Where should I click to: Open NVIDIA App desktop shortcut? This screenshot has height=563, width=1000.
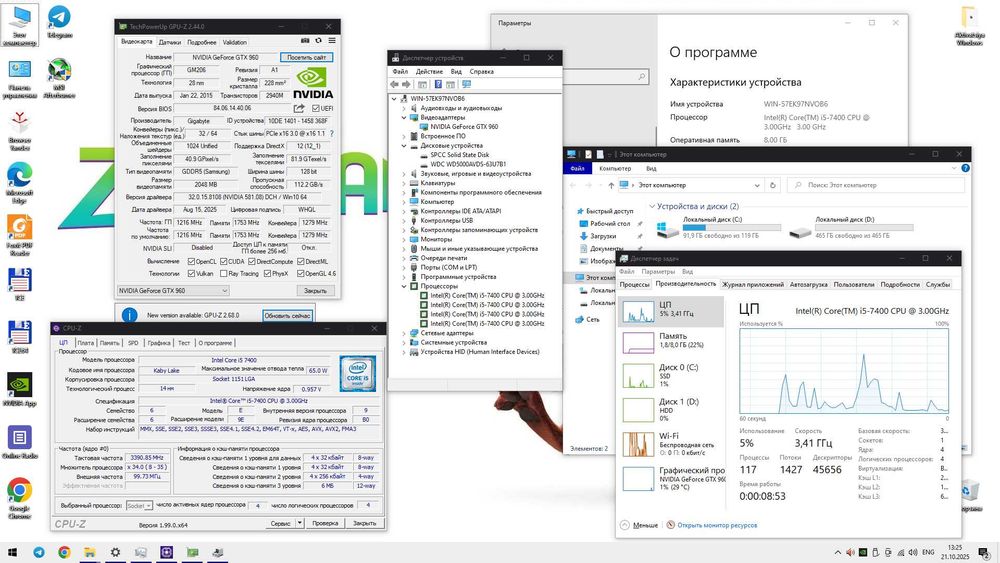pyautogui.click(x=20, y=389)
